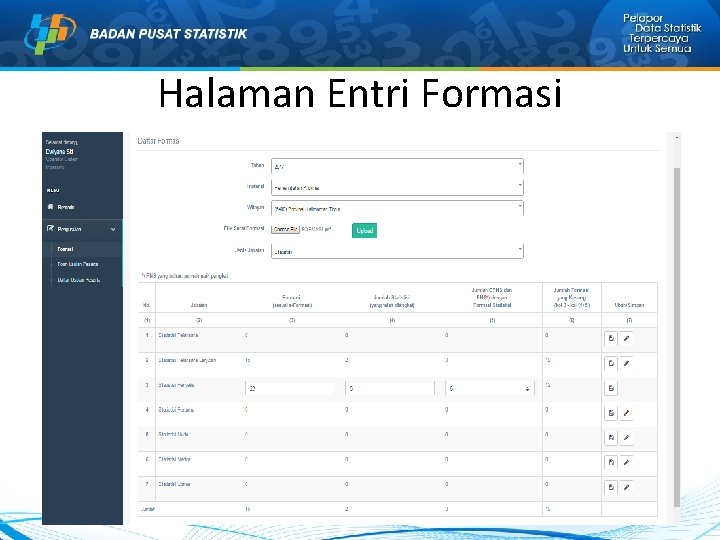This screenshot has width=720, height=540.
Task: Click the Jumlah Statistisi input in the Statistisi Penyelia row
Action: click(390, 388)
